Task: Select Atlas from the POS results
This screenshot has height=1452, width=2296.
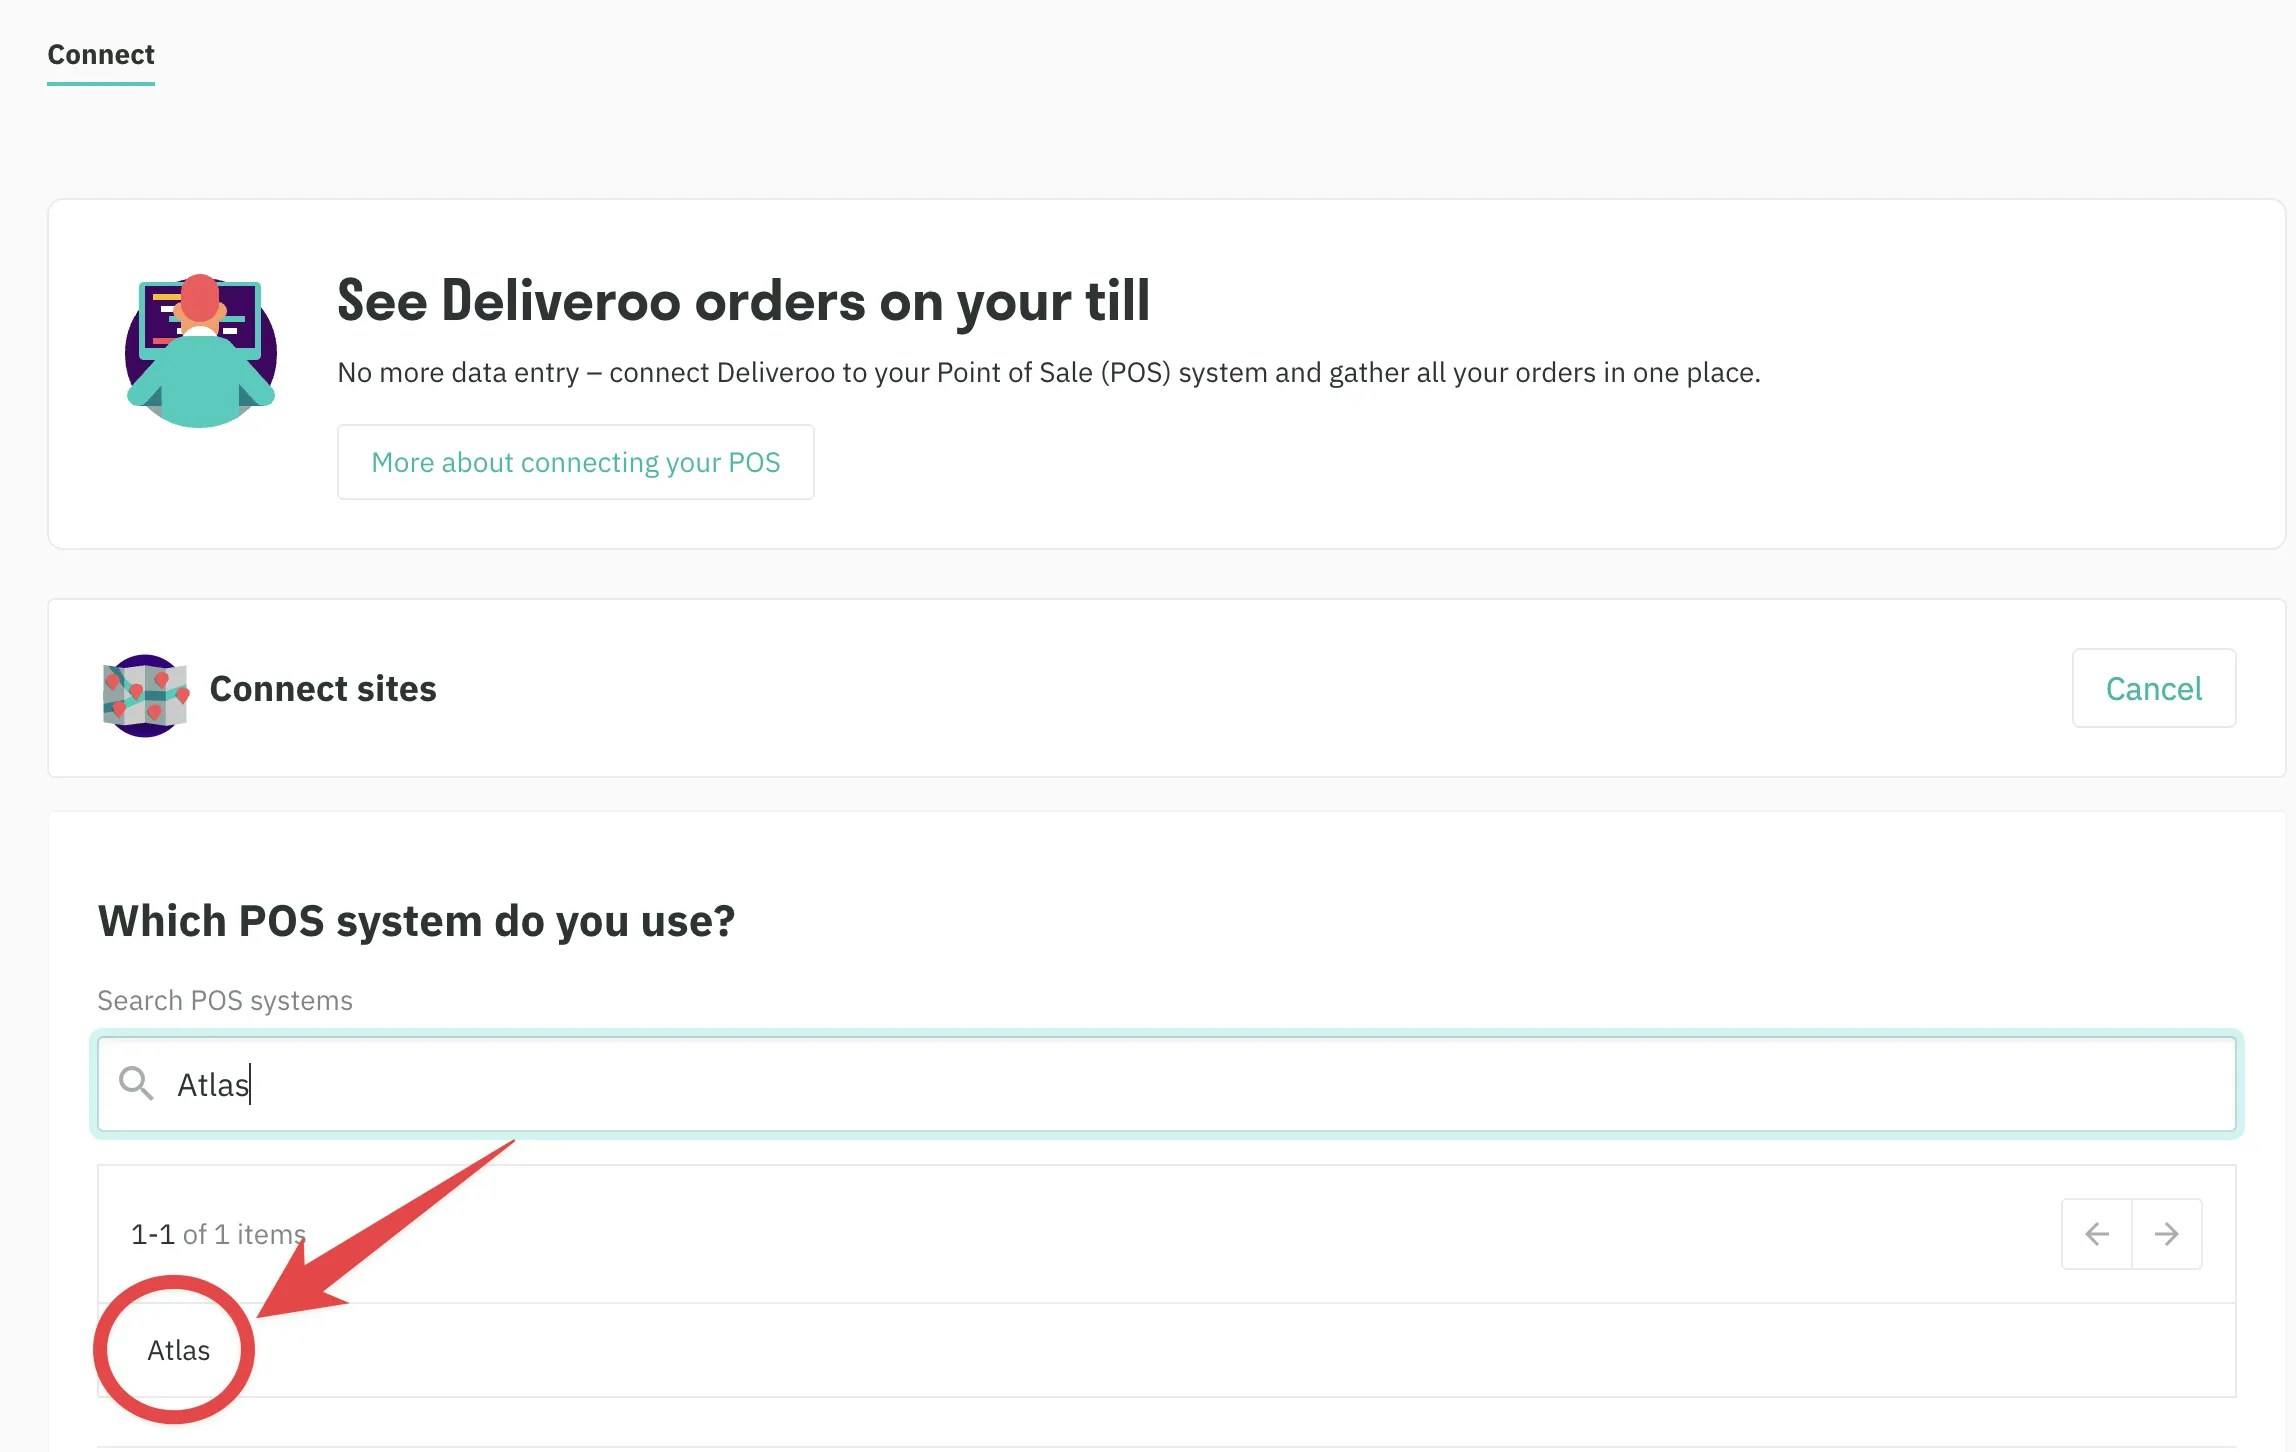Action: point(176,1350)
